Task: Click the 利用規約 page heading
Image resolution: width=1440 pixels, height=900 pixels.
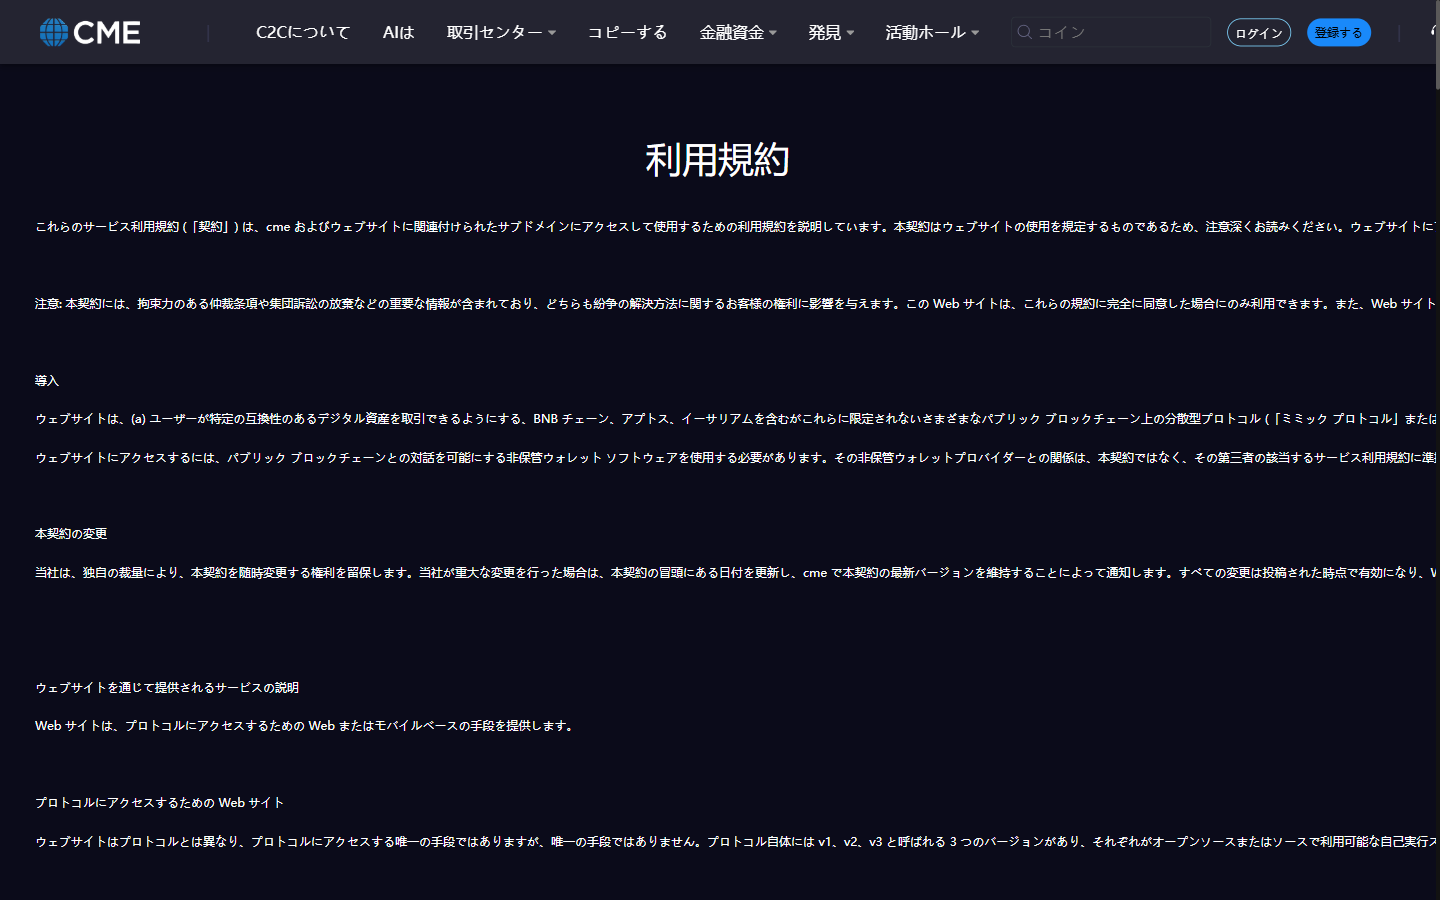Action: pyautogui.click(x=718, y=160)
